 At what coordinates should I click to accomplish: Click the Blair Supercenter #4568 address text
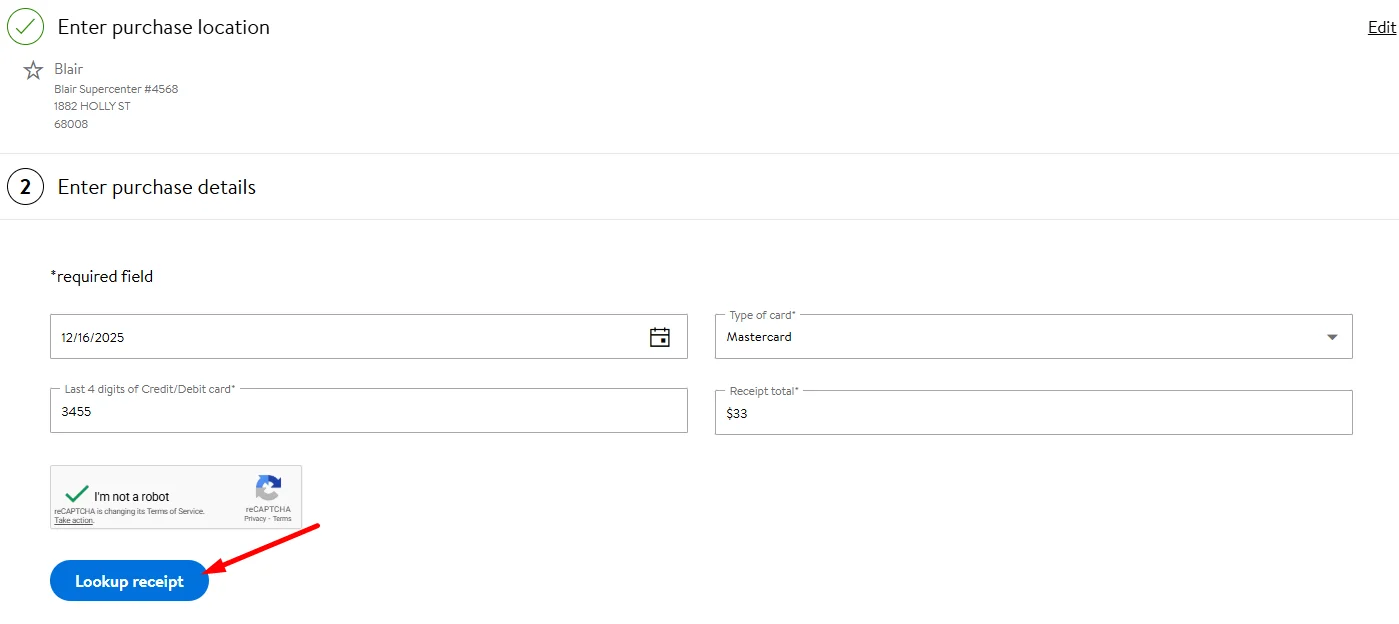click(x=116, y=89)
